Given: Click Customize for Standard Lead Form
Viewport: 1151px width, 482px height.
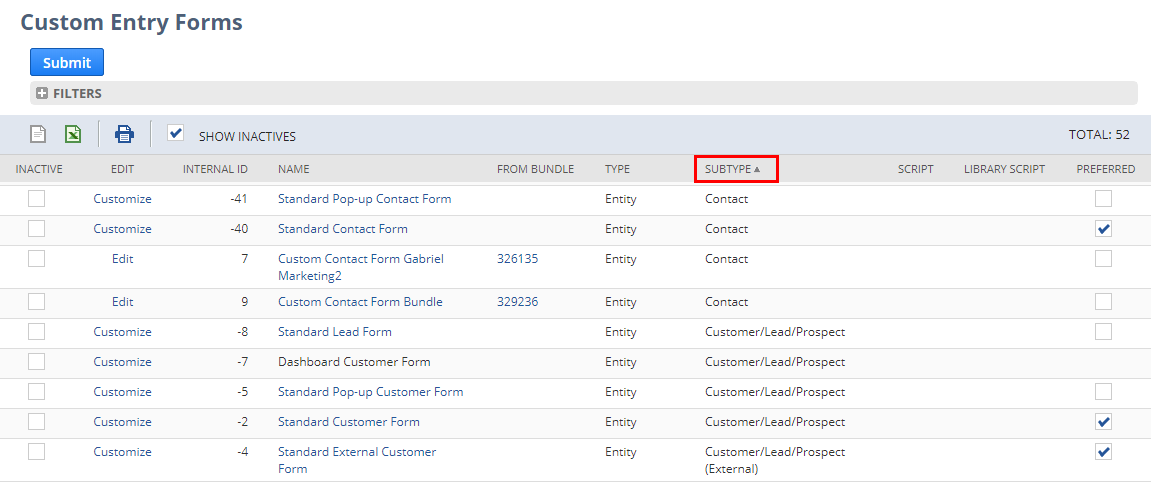Looking at the screenshot, I should pyautogui.click(x=122, y=332).
